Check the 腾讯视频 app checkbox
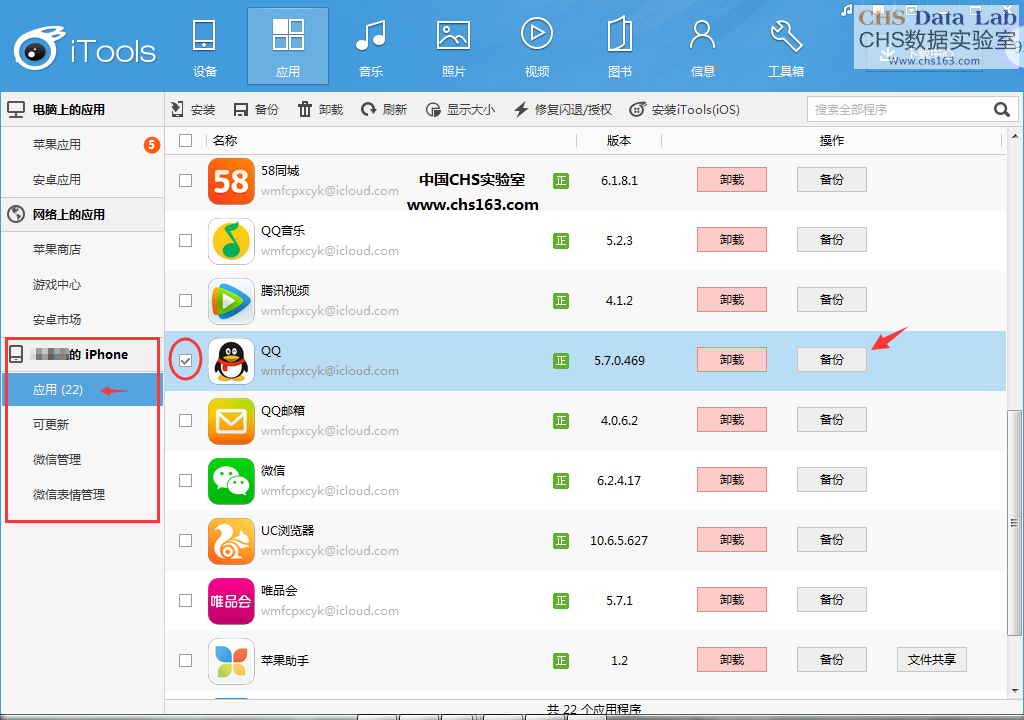This screenshot has height=720, width=1024. 185,301
